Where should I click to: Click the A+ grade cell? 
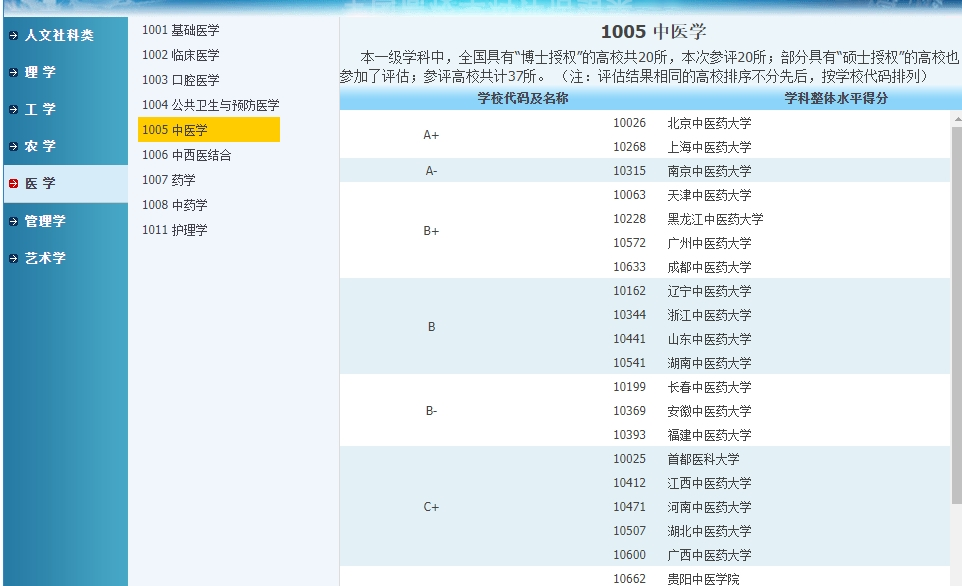coord(431,135)
